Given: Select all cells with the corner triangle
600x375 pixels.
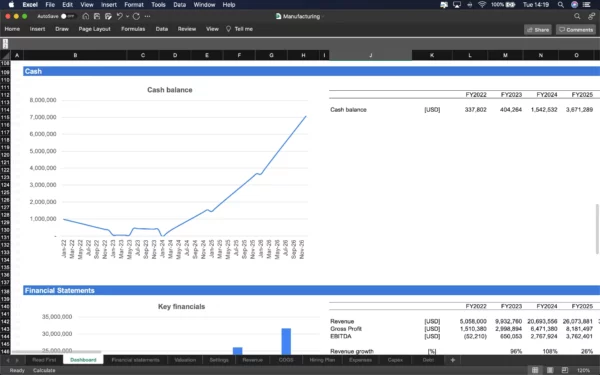Looking at the screenshot, I should [5, 55].
